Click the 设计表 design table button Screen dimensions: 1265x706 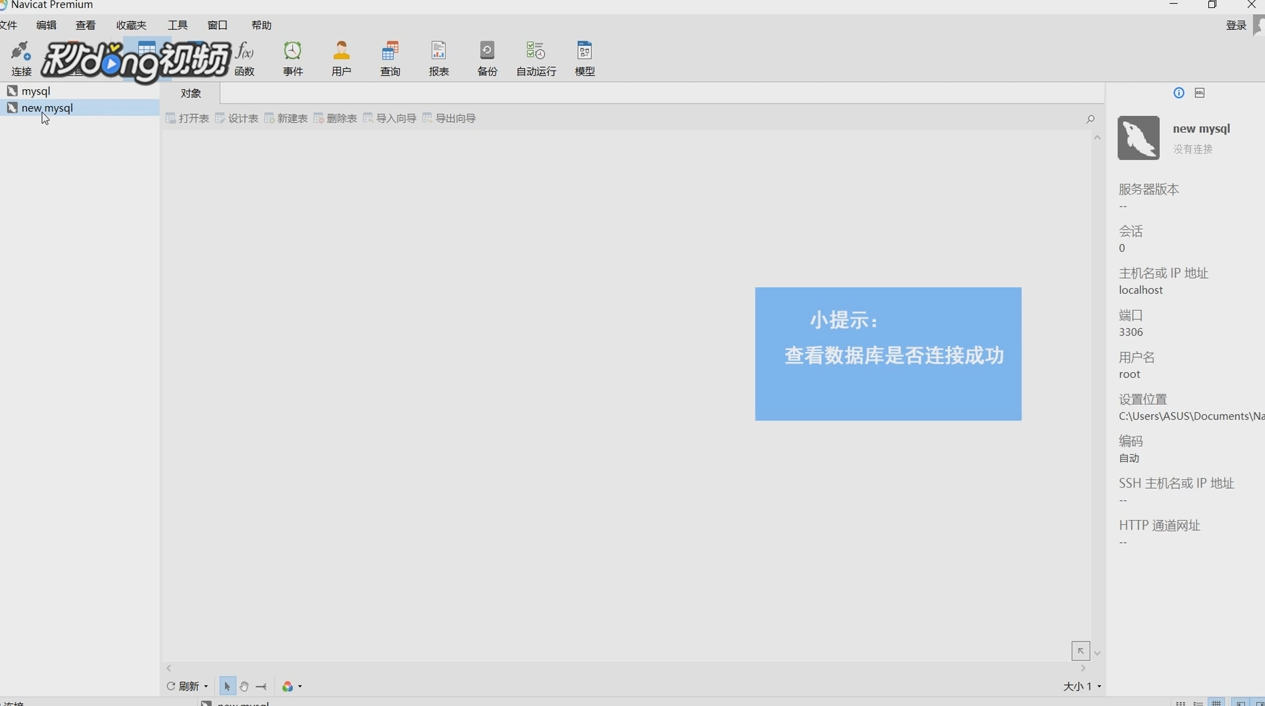(x=236, y=118)
